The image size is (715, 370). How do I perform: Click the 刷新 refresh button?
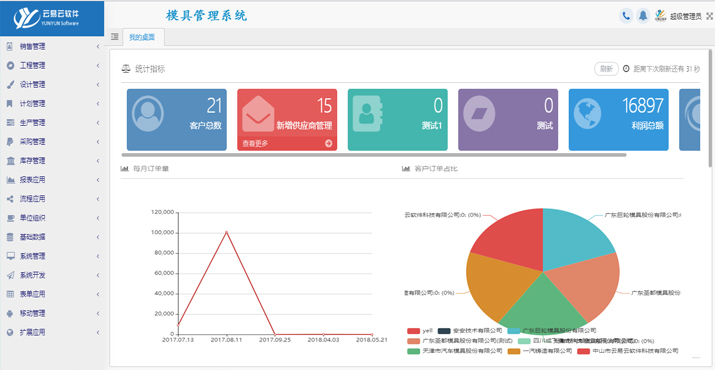tap(606, 69)
